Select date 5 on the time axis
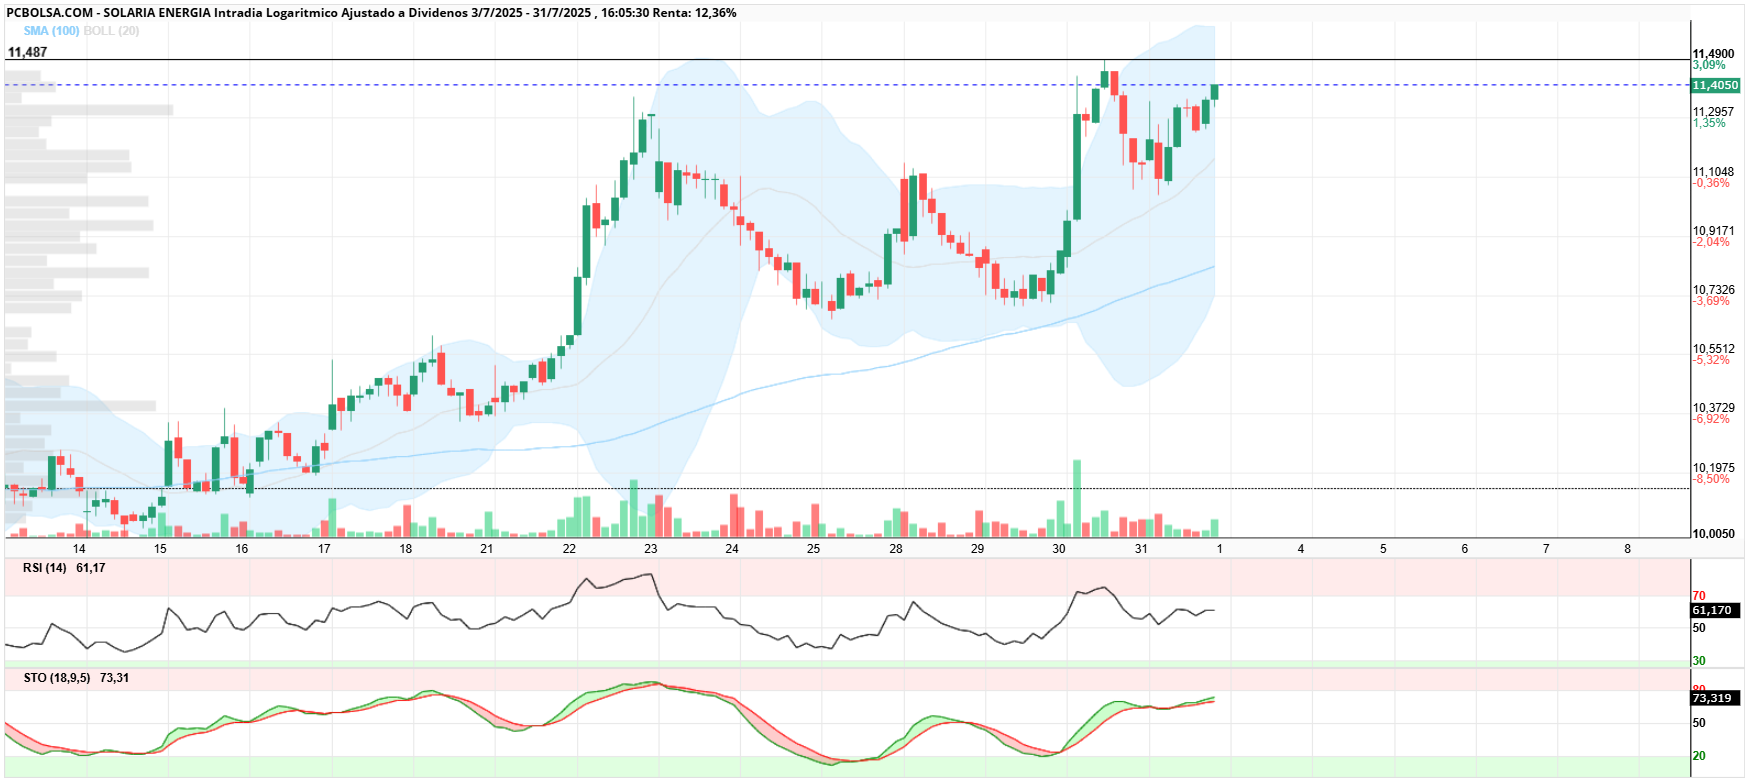 [1383, 548]
